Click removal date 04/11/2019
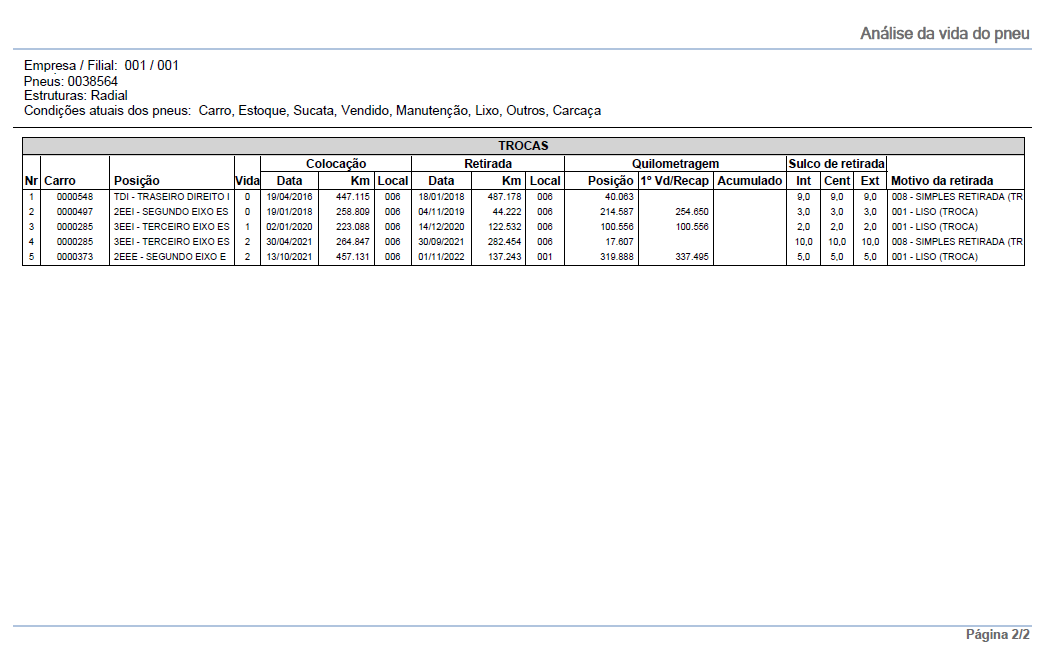Viewport: 1046px width, 652px height. coord(442,212)
